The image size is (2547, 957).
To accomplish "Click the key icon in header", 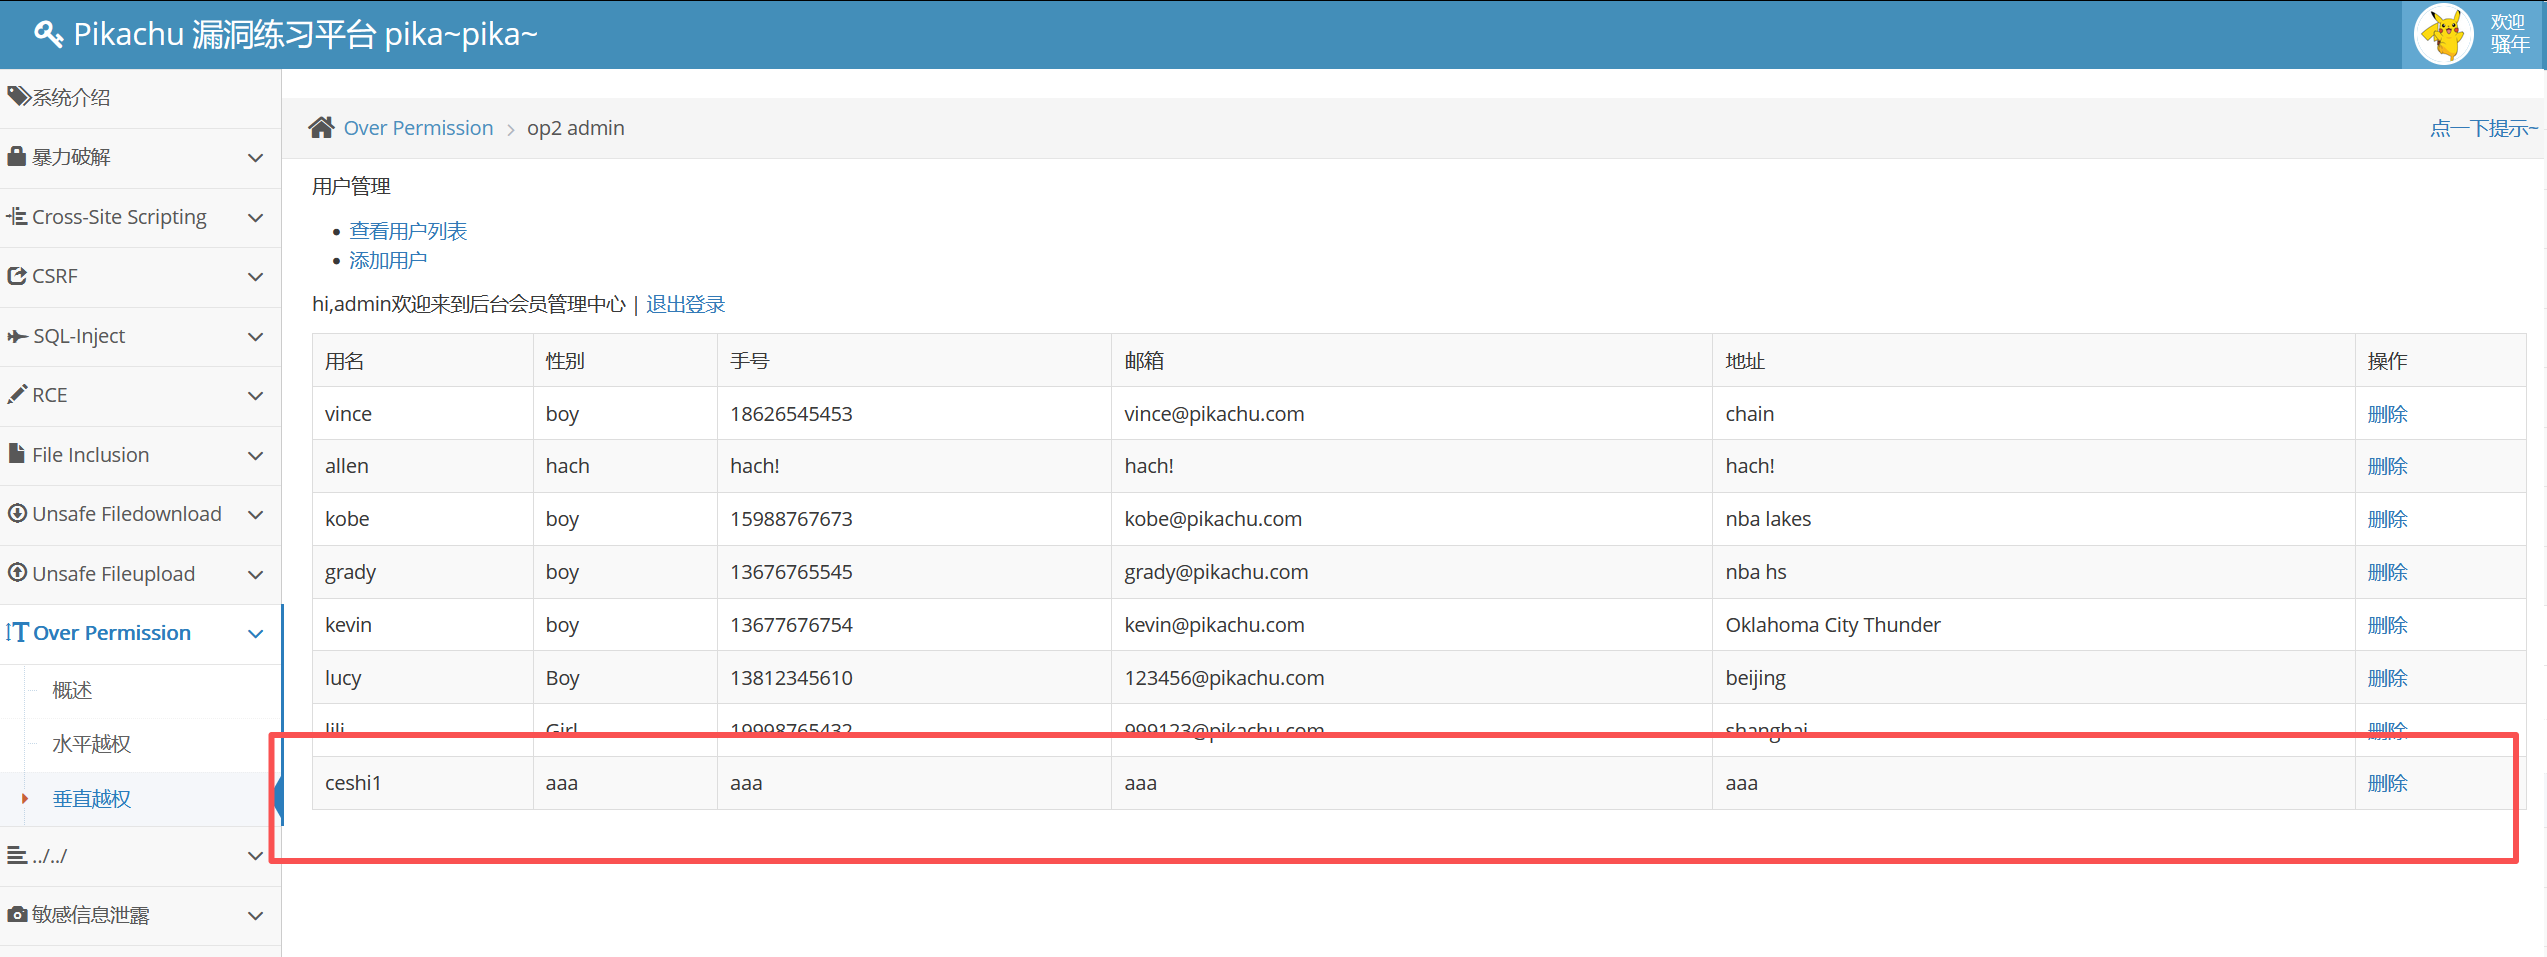I will coord(48,34).
